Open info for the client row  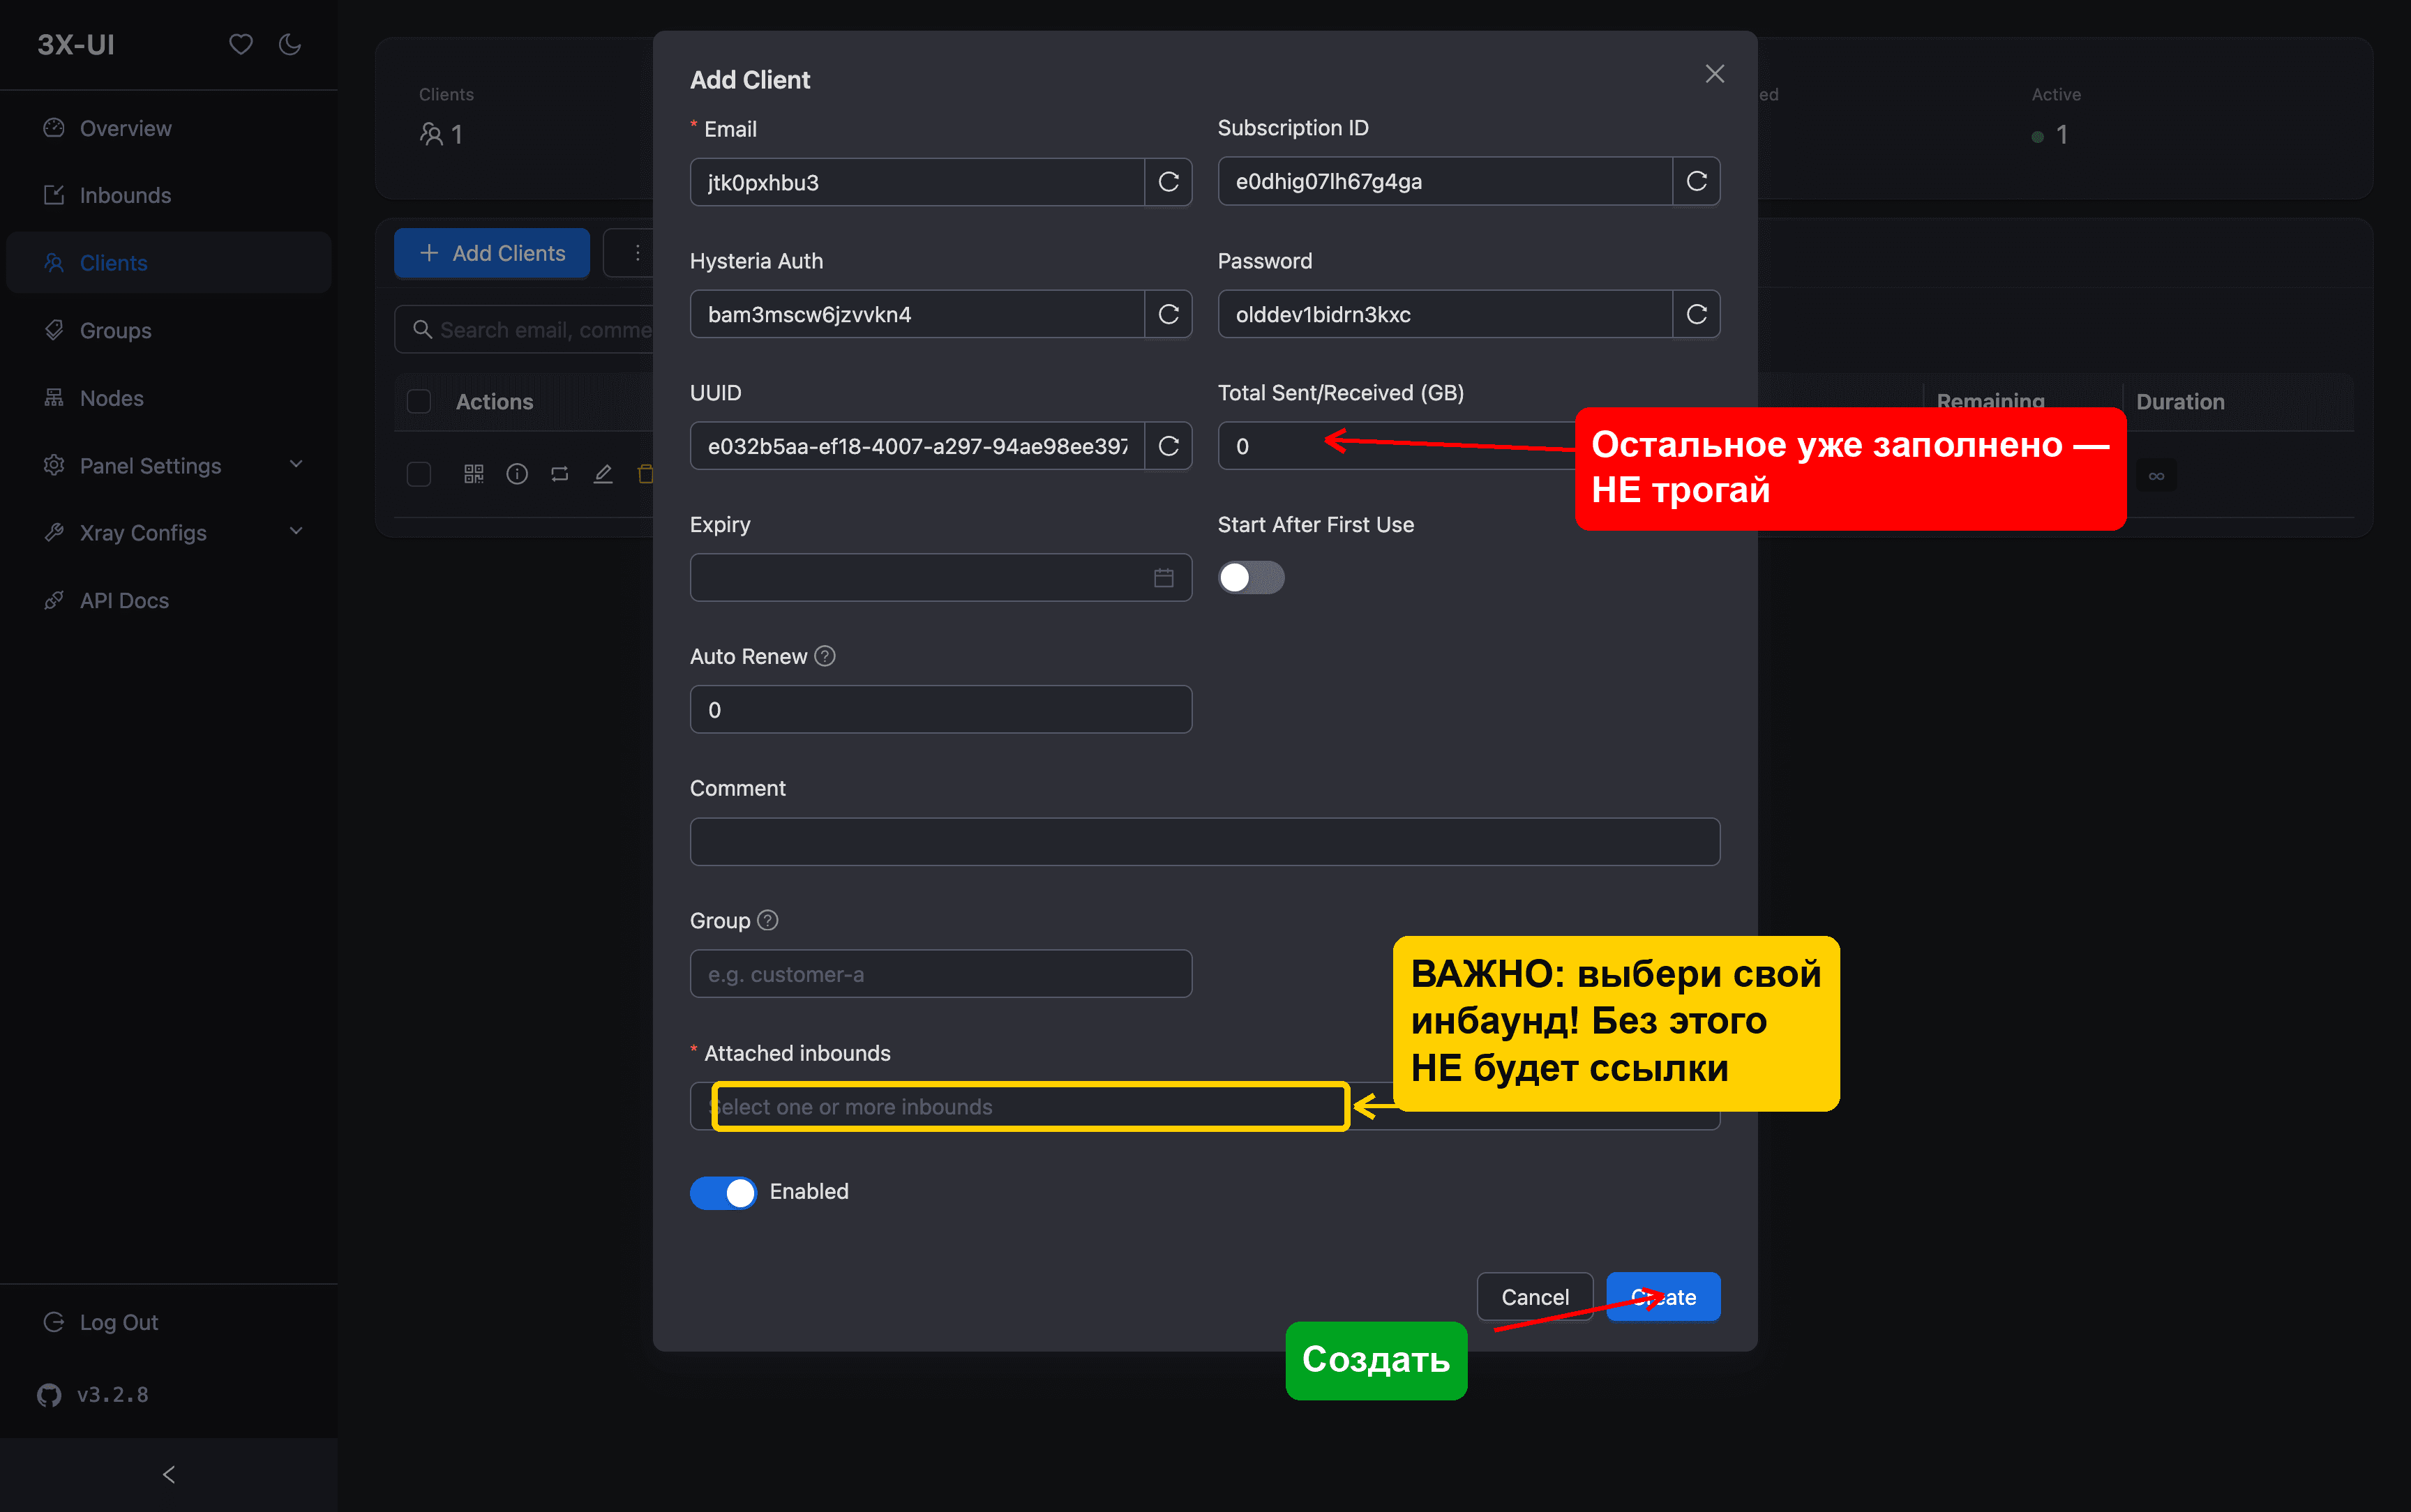pyautogui.click(x=517, y=474)
